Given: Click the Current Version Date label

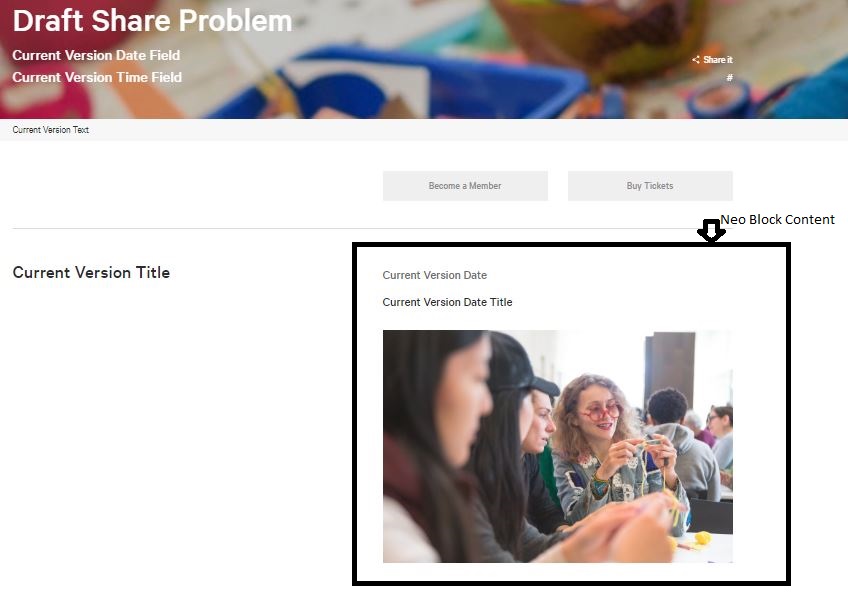Looking at the screenshot, I should pyautogui.click(x=434, y=275).
